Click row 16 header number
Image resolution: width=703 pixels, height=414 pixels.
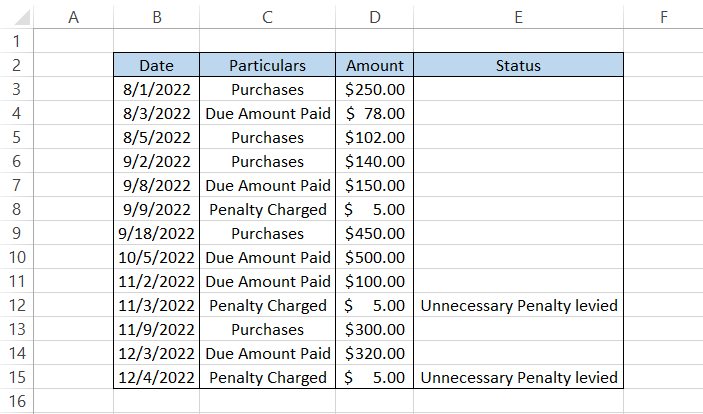[x=15, y=402]
